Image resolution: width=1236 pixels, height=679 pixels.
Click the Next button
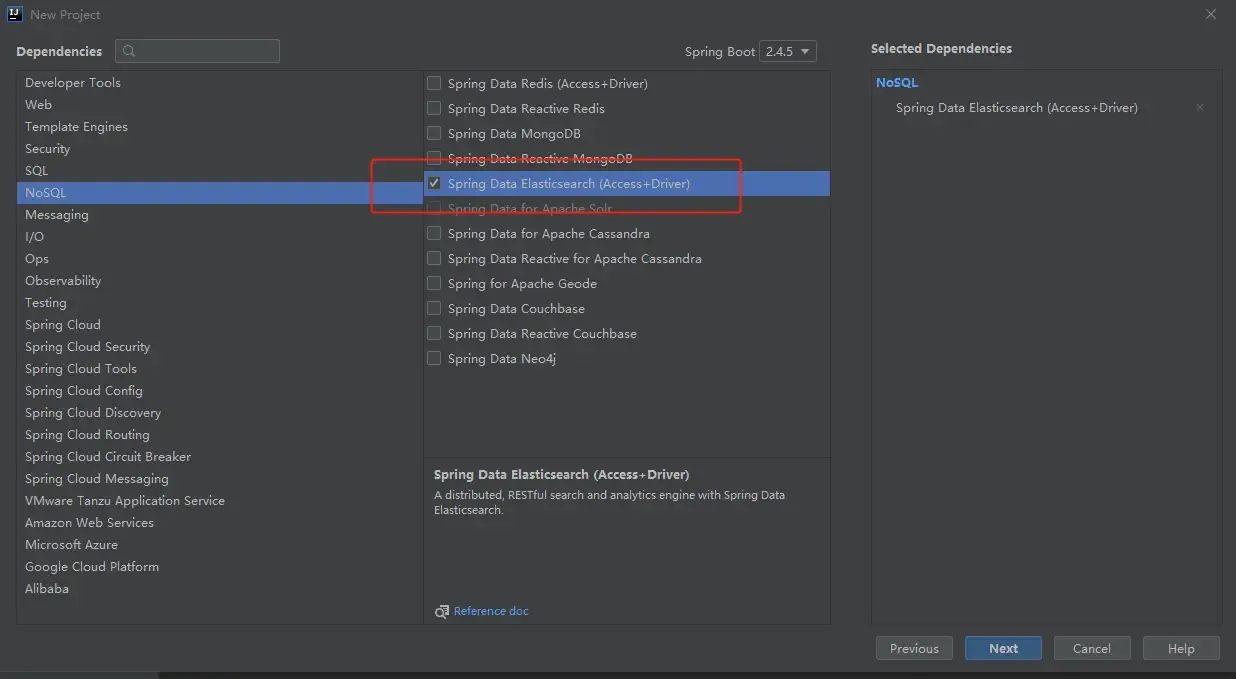[1003, 648]
